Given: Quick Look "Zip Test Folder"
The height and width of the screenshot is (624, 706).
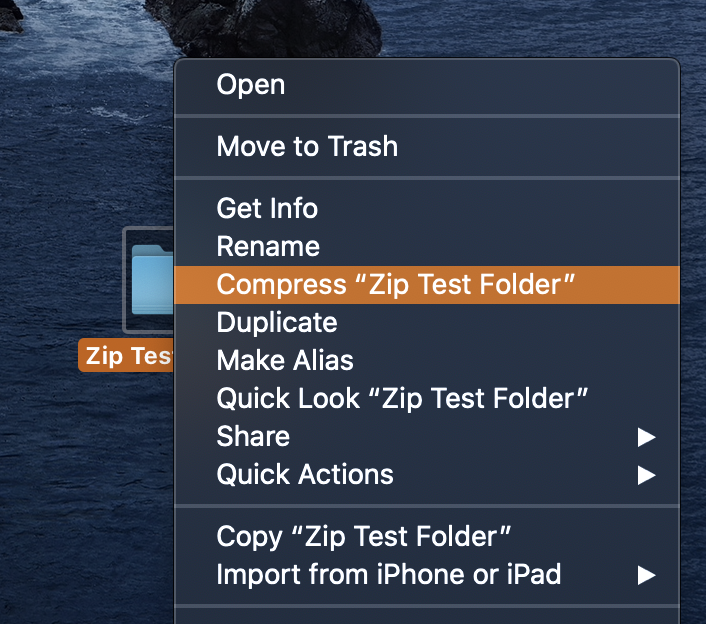Looking at the screenshot, I should click(x=402, y=398).
